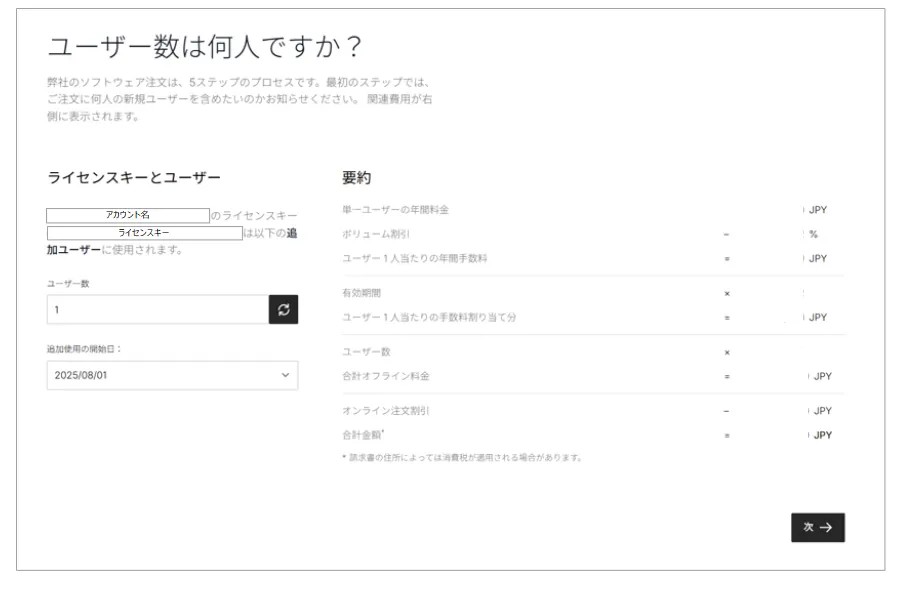Click the arrow icon on 次 button
The width and height of the screenshot is (897, 592).
[x=827, y=527]
